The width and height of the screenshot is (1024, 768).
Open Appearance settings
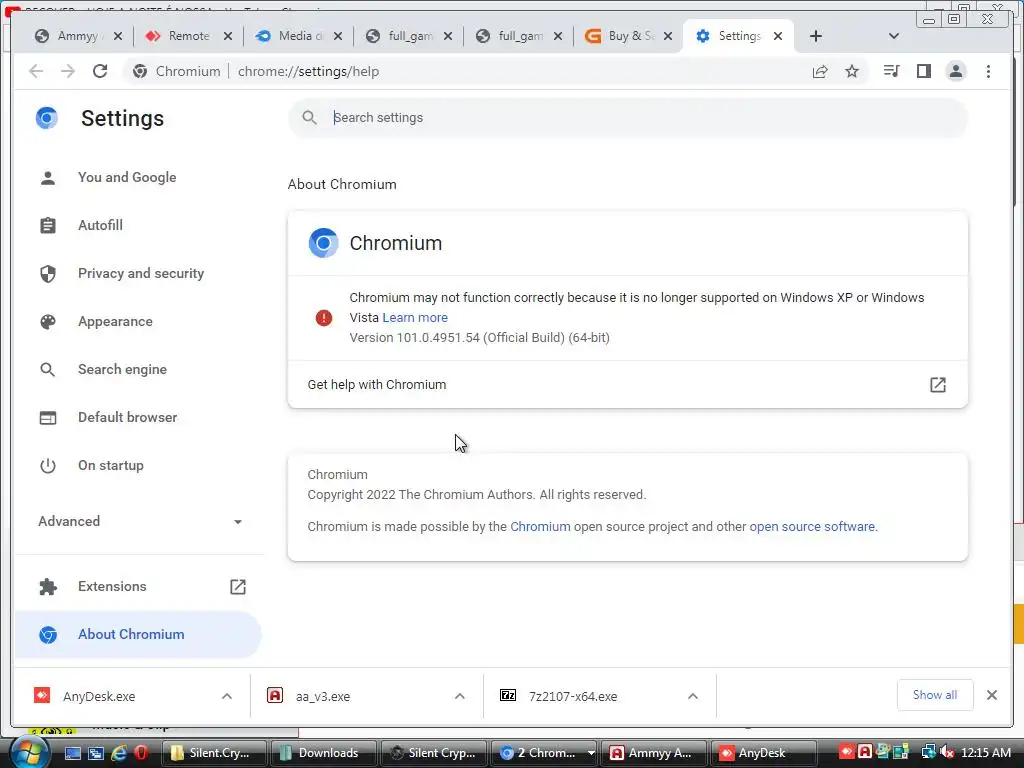point(115,321)
